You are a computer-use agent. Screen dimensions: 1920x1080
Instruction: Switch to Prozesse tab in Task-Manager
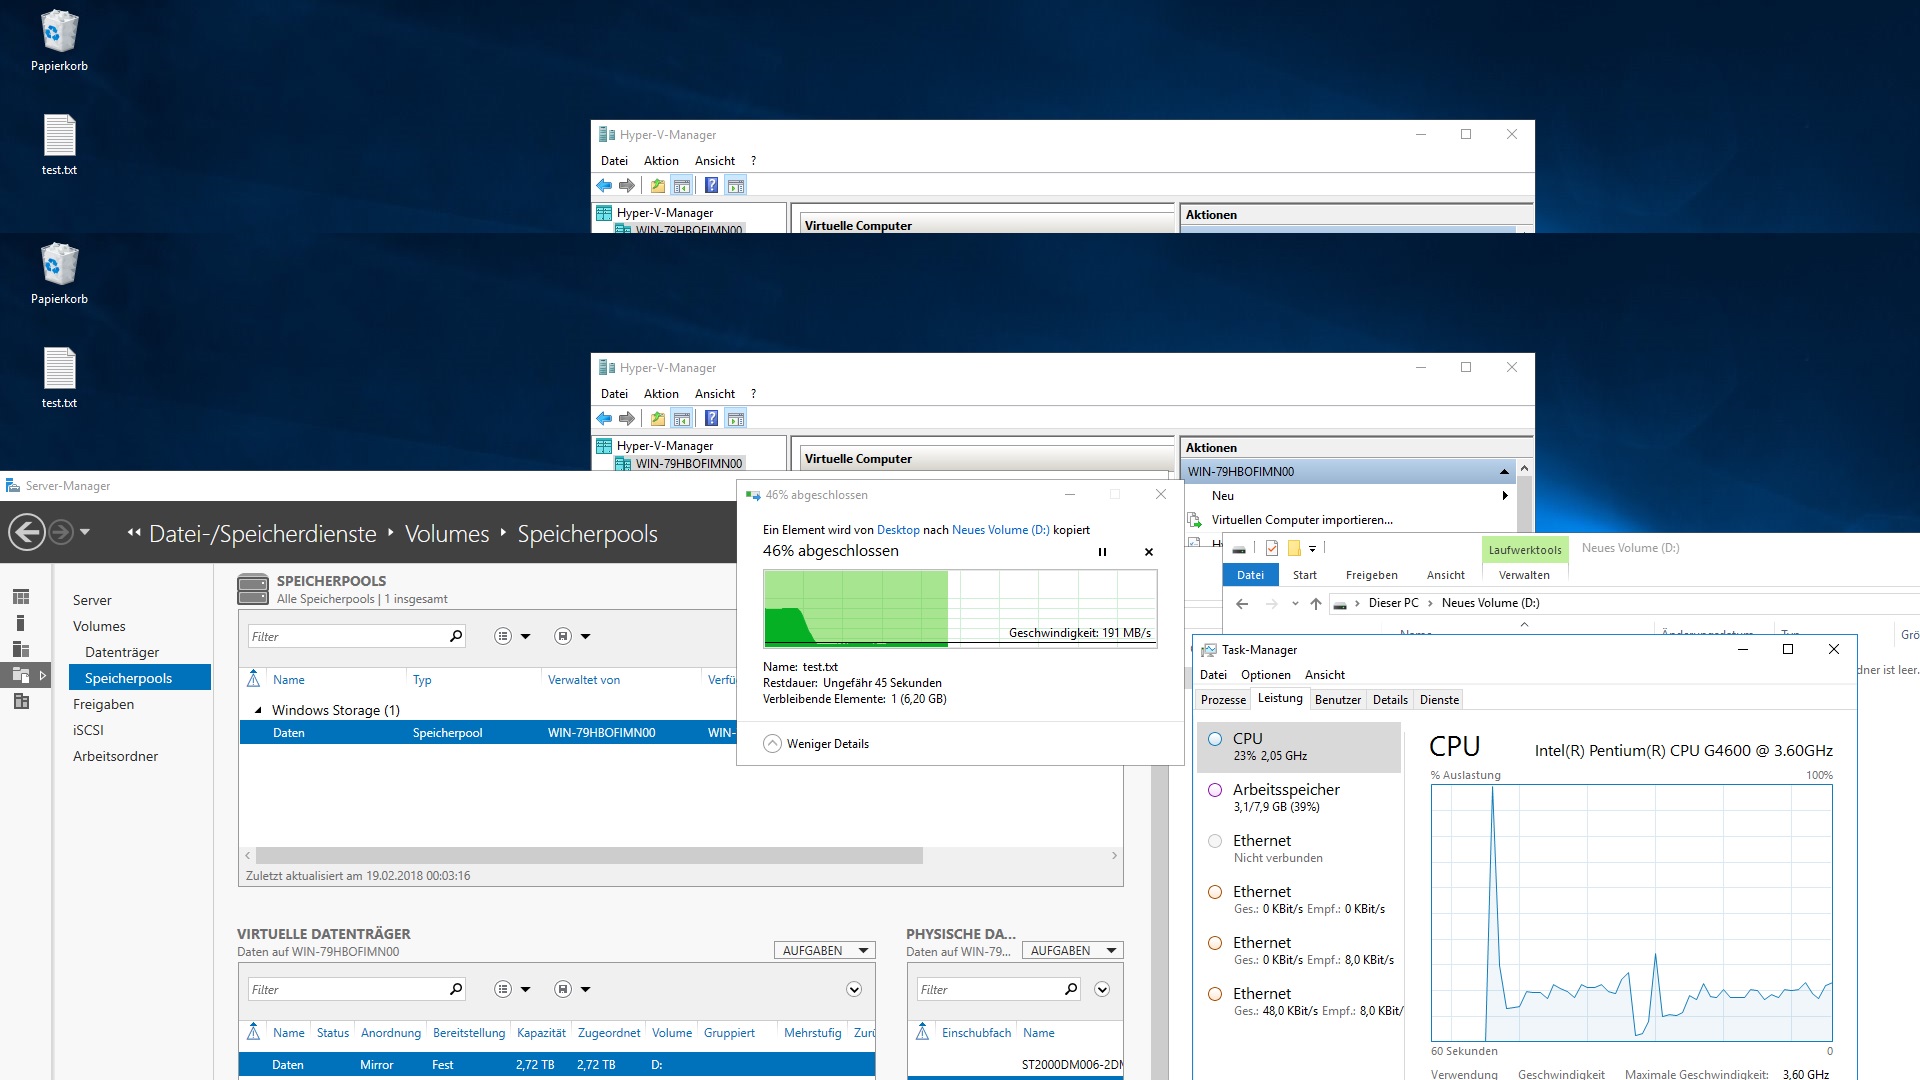pyautogui.click(x=1223, y=700)
